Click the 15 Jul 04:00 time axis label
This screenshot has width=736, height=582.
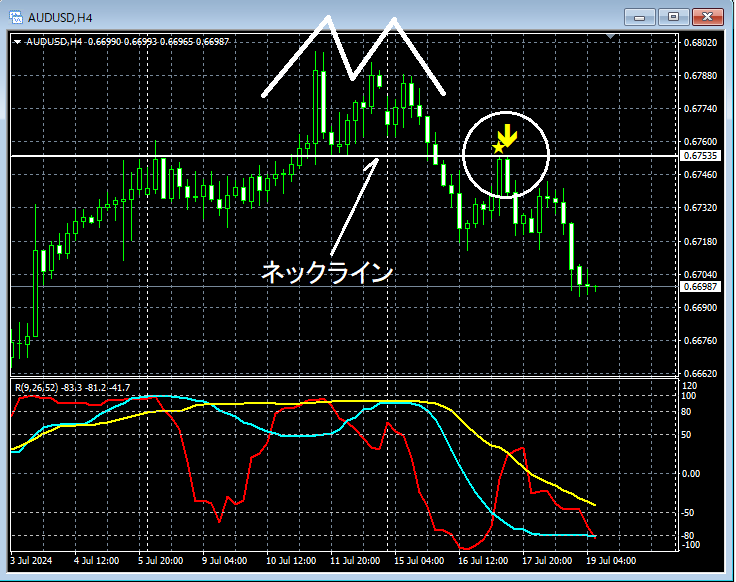pos(419,560)
